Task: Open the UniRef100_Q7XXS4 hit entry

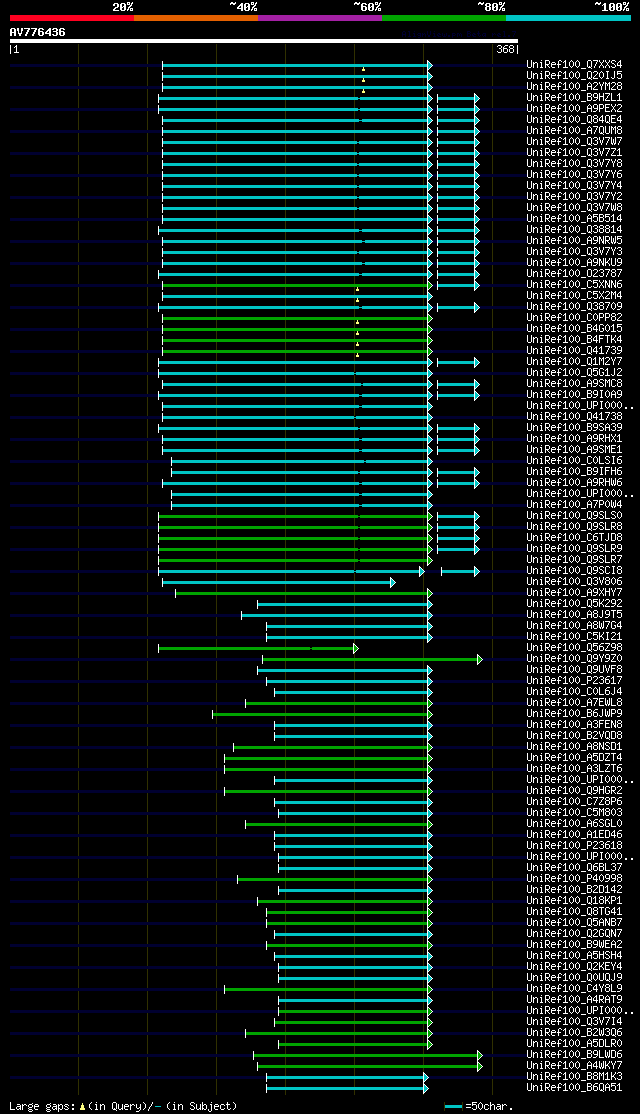Action: [574, 64]
